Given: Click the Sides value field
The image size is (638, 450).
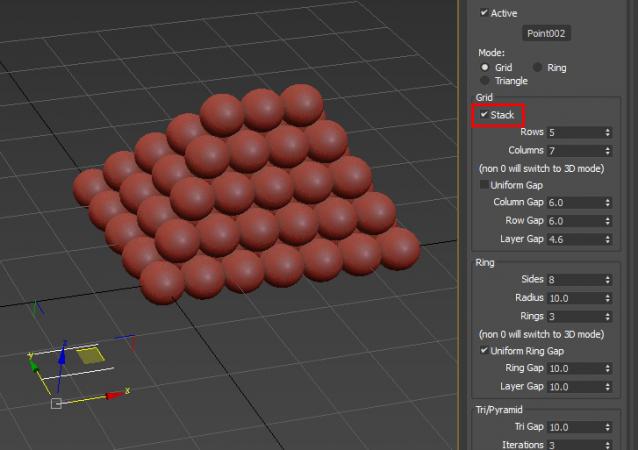Looking at the screenshot, I should (x=575, y=280).
